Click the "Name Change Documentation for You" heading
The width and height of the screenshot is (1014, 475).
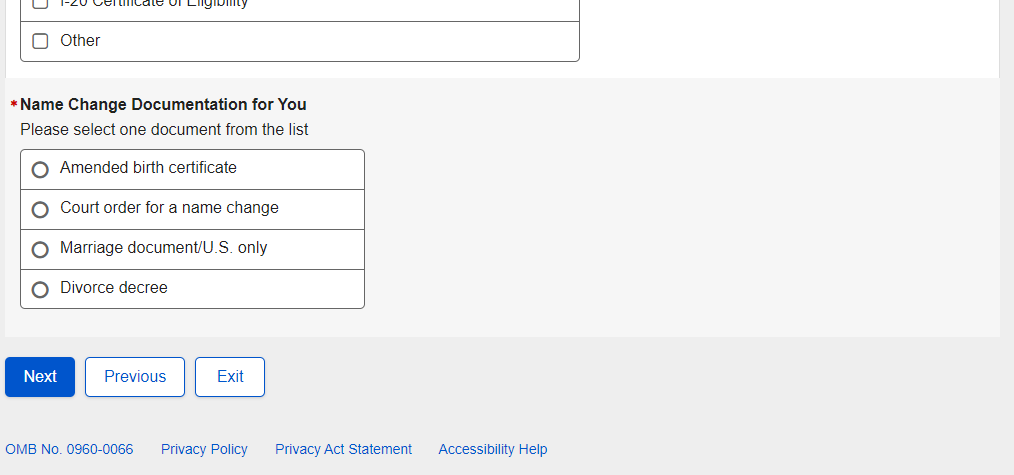(x=163, y=104)
